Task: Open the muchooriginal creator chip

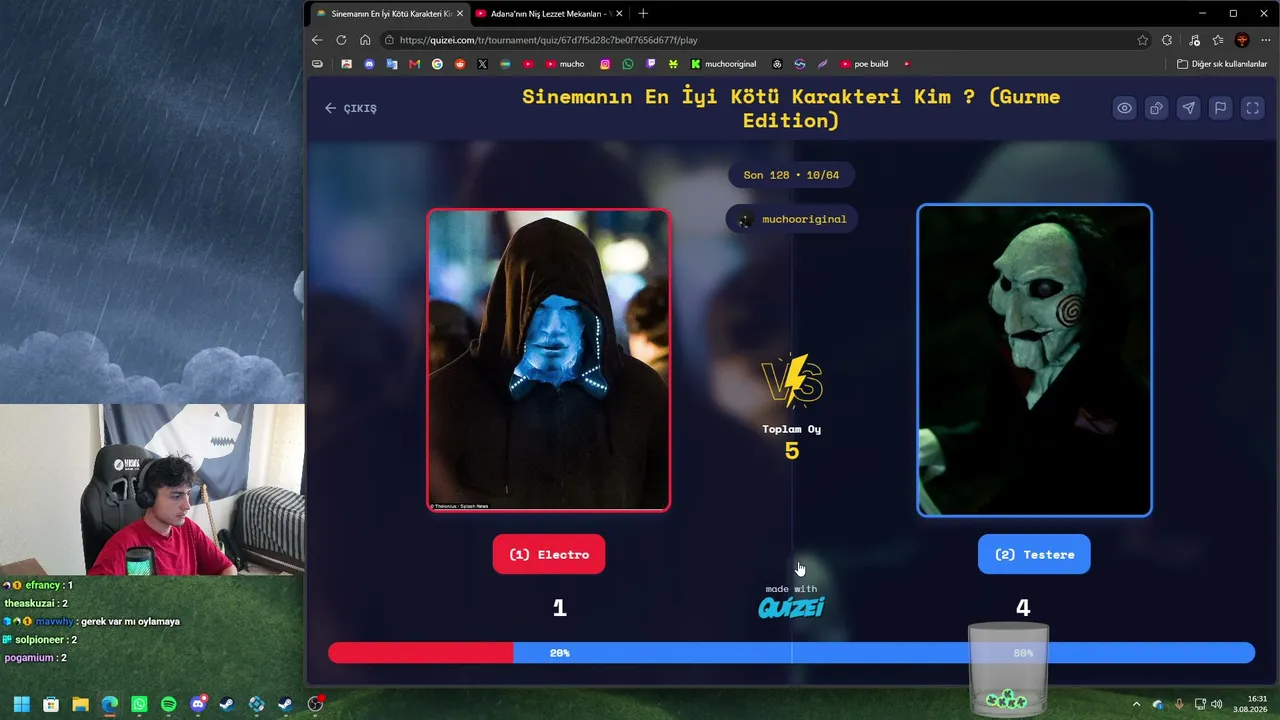Action: click(x=792, y=219)
